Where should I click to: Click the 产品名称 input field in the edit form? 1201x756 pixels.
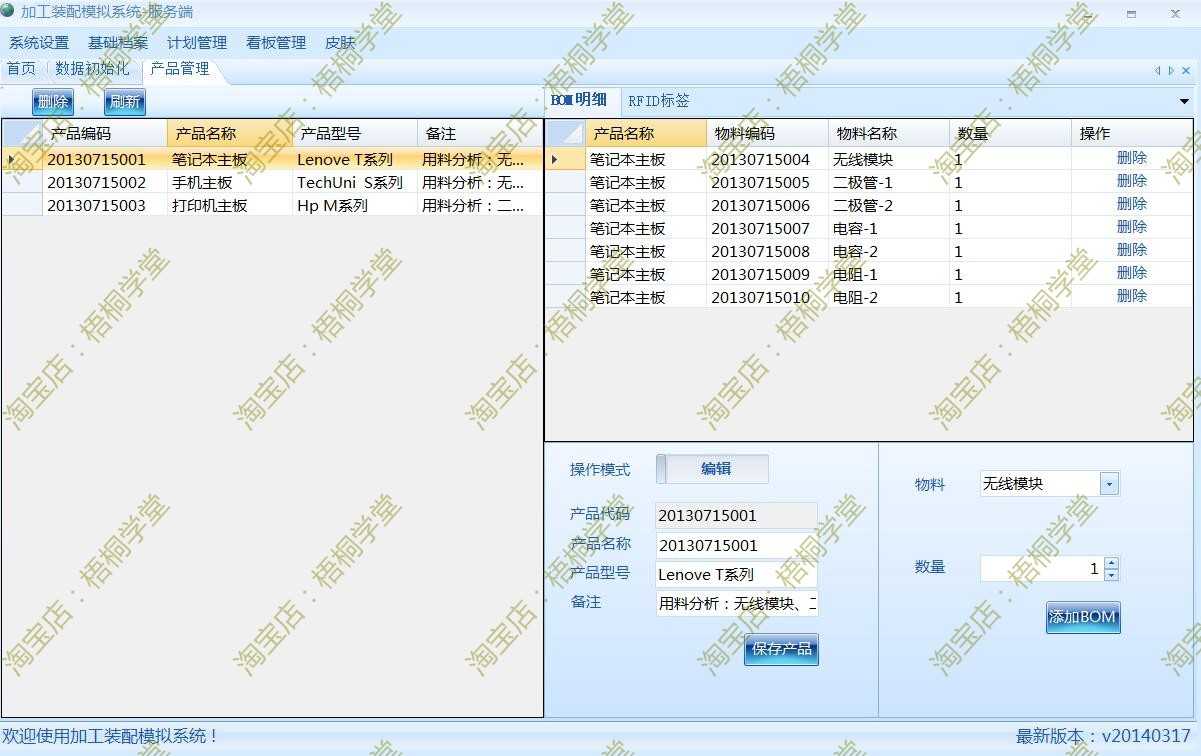coord(736,546)
